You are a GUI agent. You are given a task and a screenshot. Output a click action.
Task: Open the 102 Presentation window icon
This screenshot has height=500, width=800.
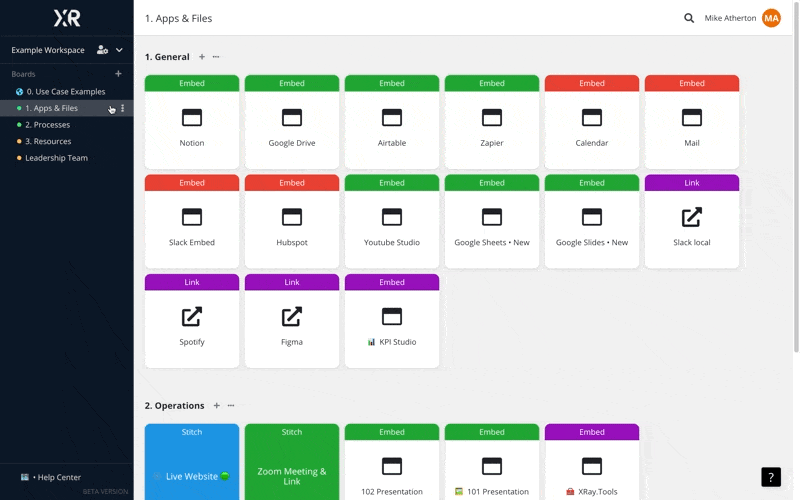click(392, 466)
